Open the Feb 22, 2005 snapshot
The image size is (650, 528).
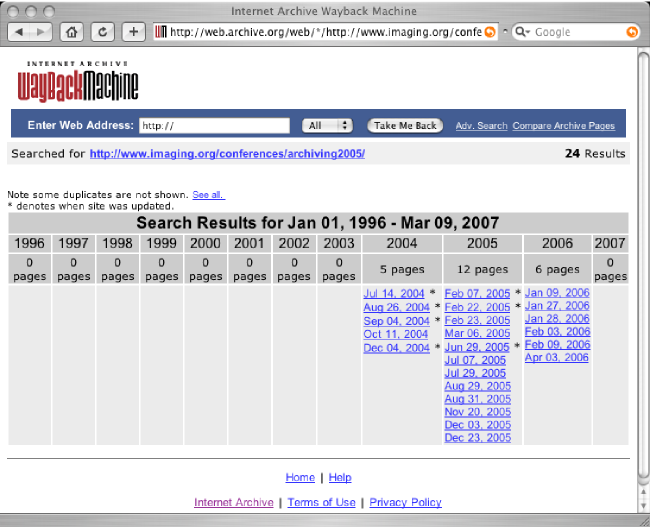(477, 308)
